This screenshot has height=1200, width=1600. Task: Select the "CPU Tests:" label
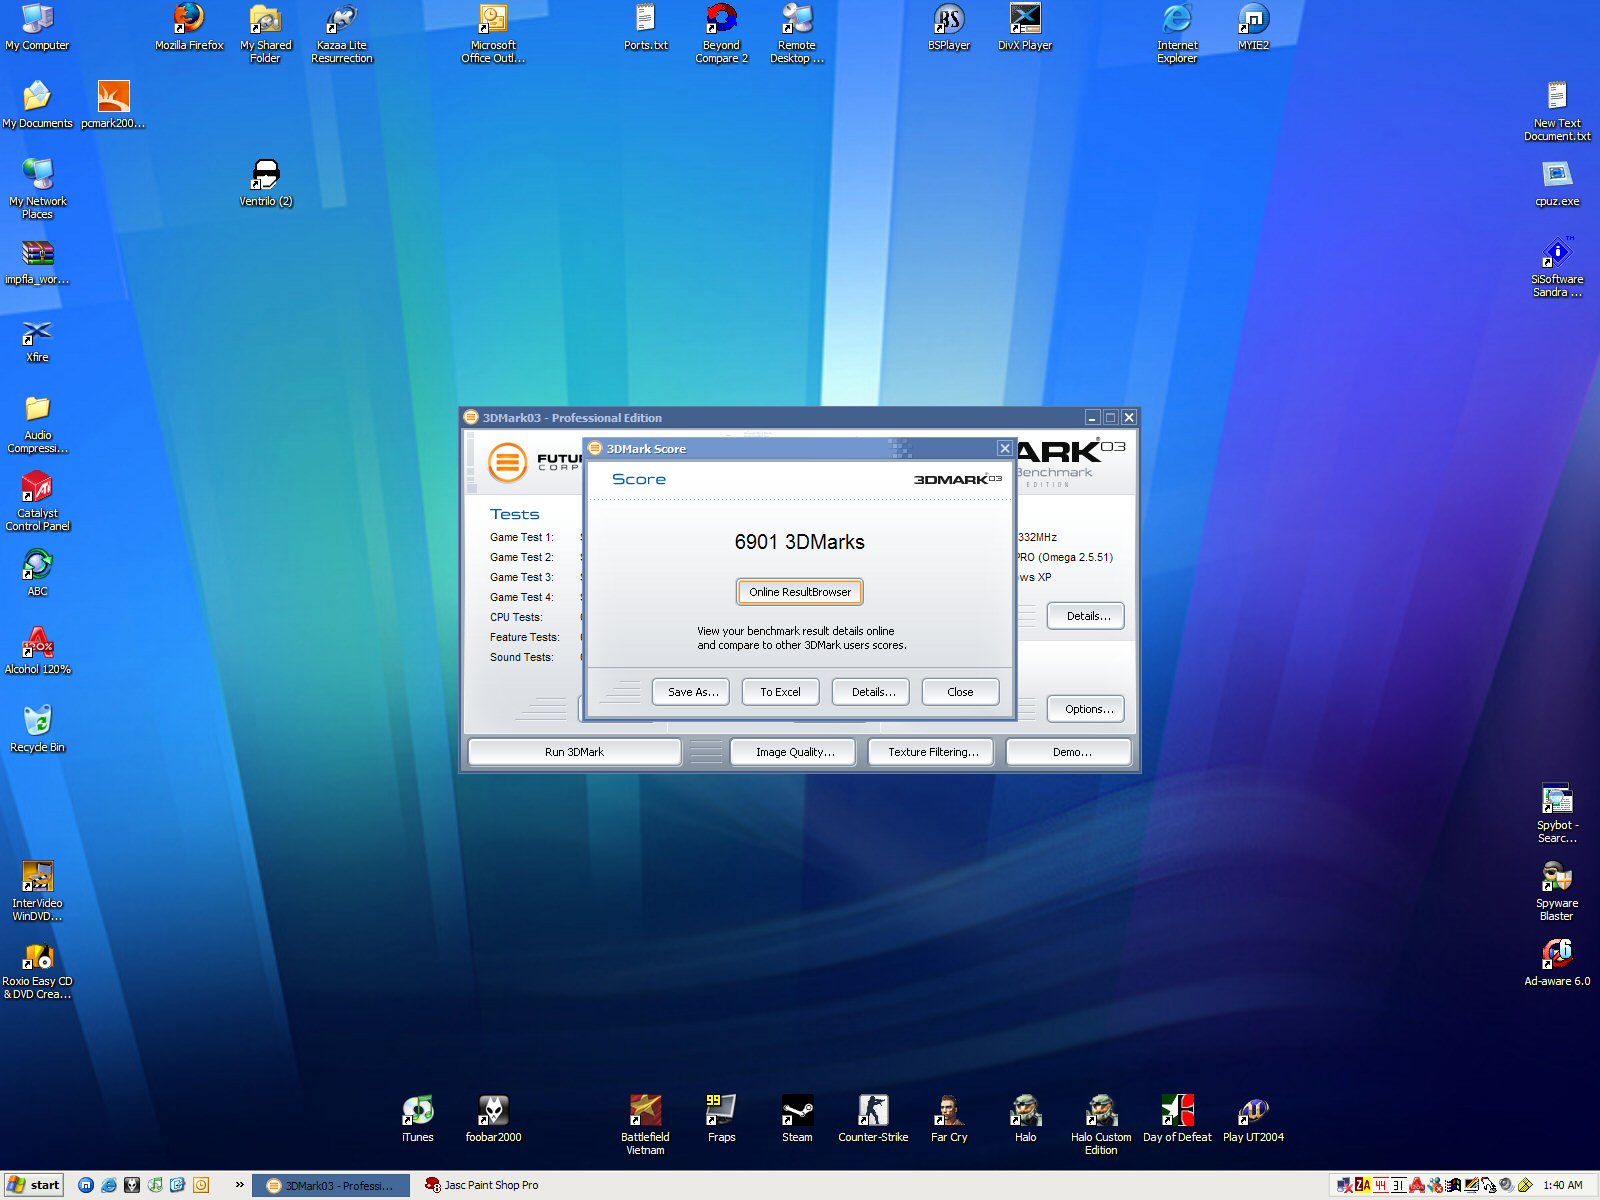[x=516, y=617]
